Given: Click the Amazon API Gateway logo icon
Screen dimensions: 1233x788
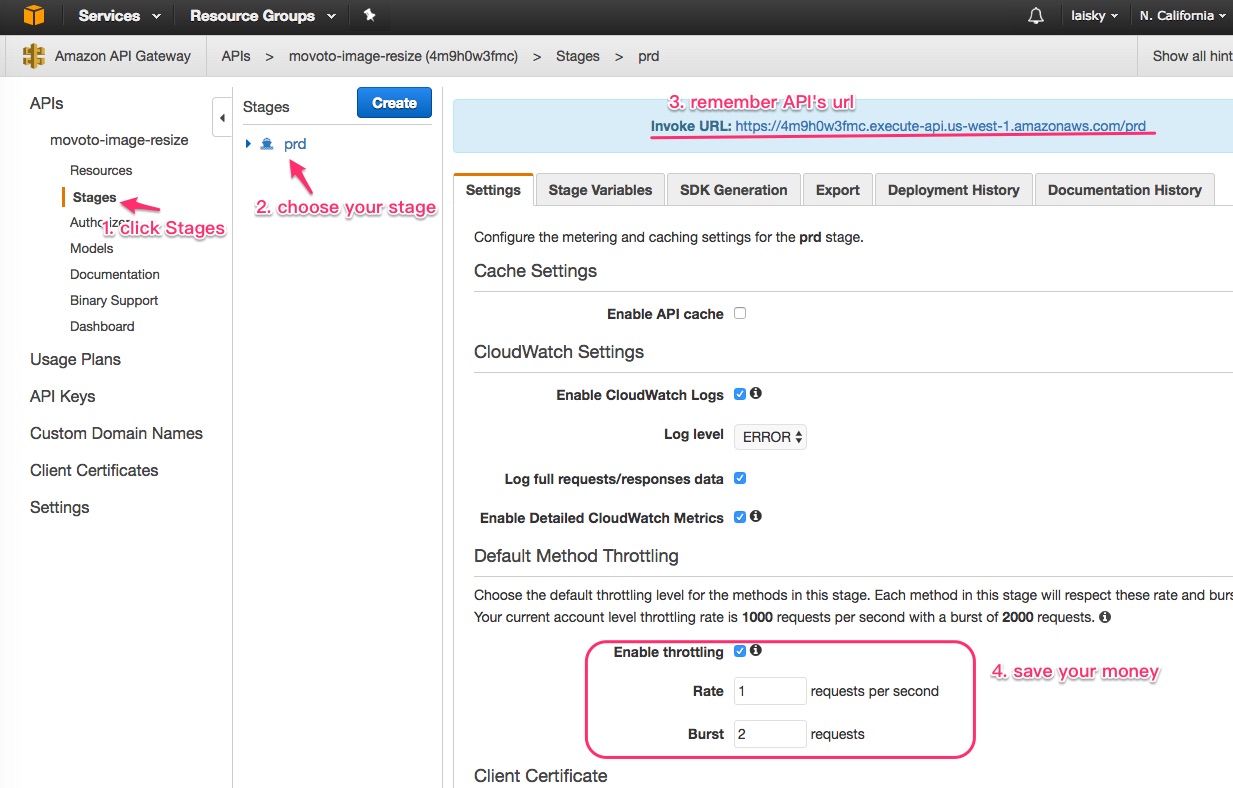Looking at the screenshot, I should coord(34,56).
